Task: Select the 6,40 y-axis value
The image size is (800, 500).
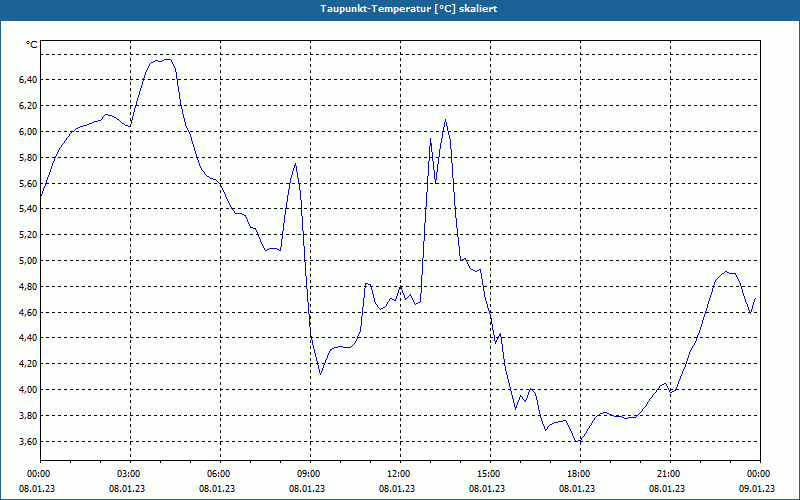Action: (x=28, y=80)
